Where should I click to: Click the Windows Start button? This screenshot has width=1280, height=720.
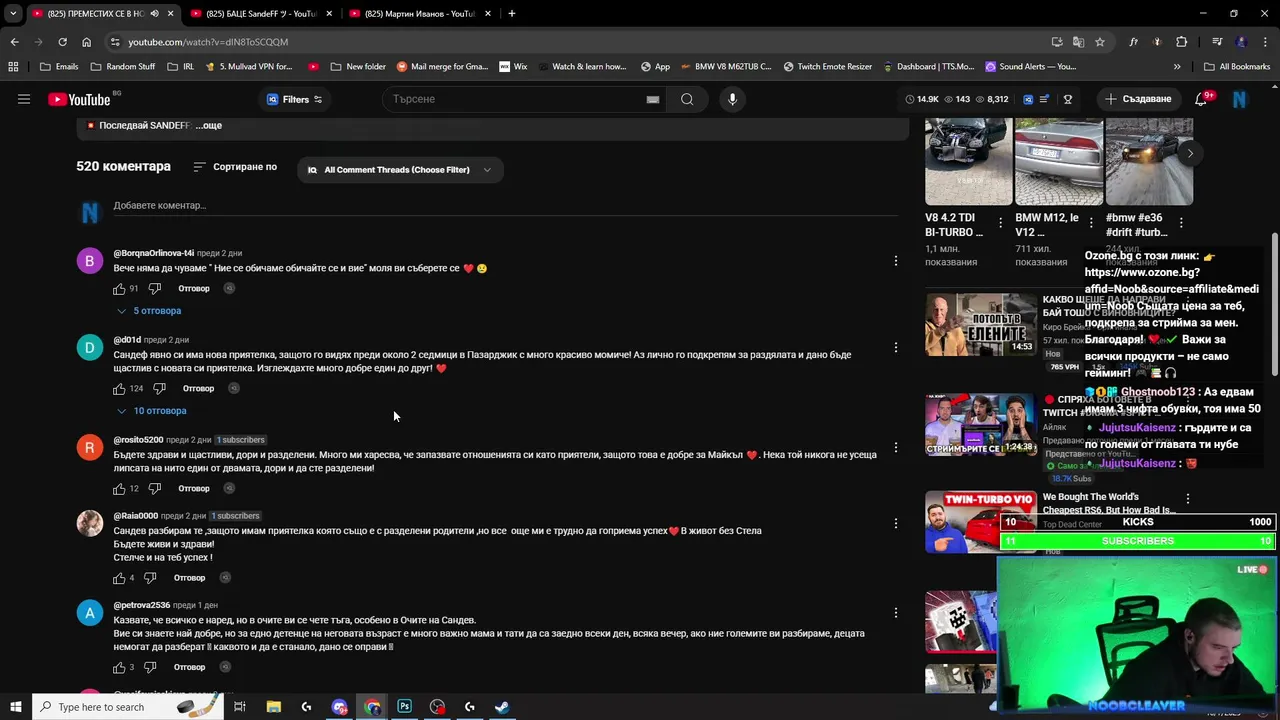point(15,707)
